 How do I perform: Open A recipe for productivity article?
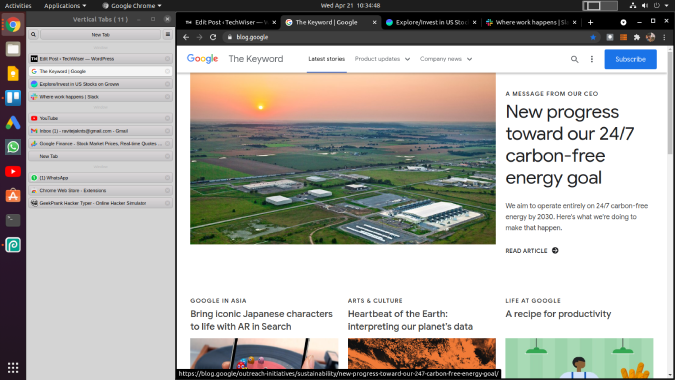pos(558,314)
